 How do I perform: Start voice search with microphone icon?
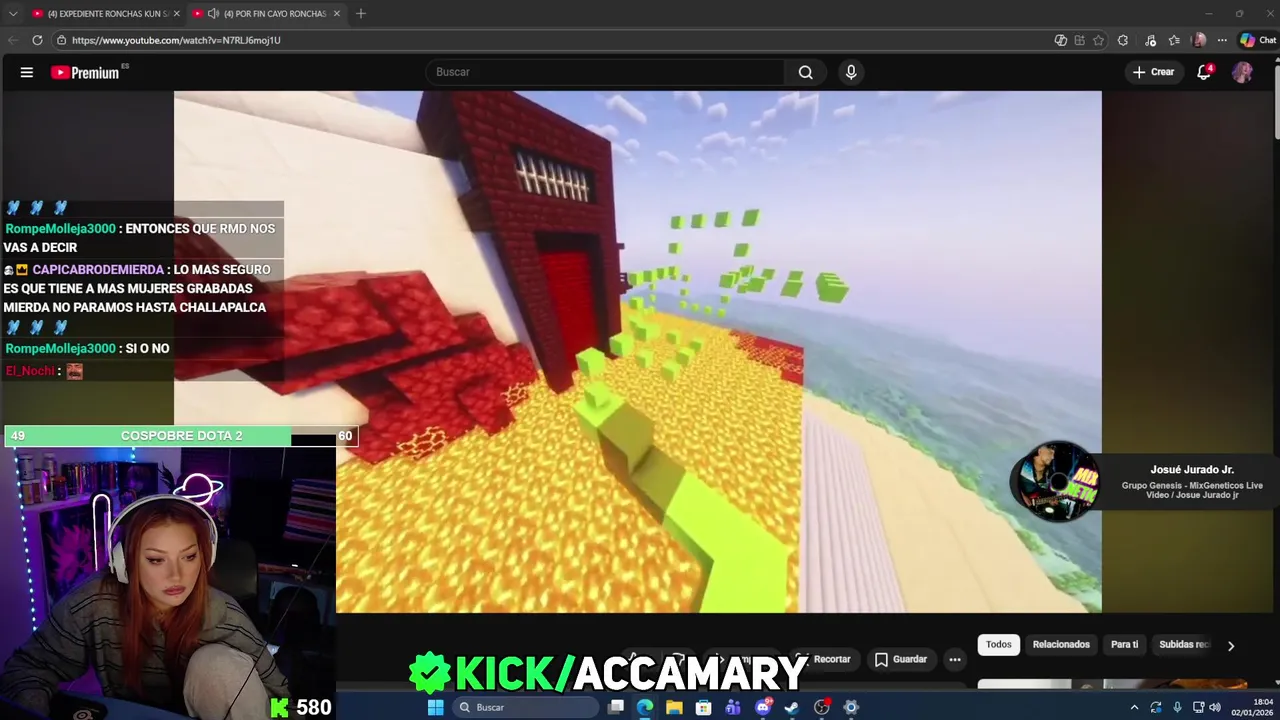point(851,72)
